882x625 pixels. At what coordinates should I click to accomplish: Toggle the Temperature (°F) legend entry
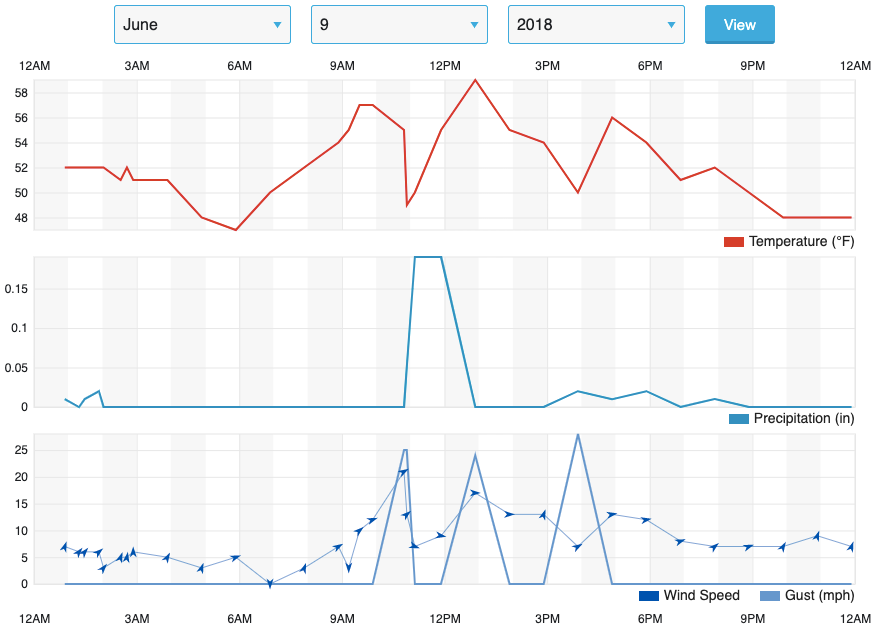788,242
